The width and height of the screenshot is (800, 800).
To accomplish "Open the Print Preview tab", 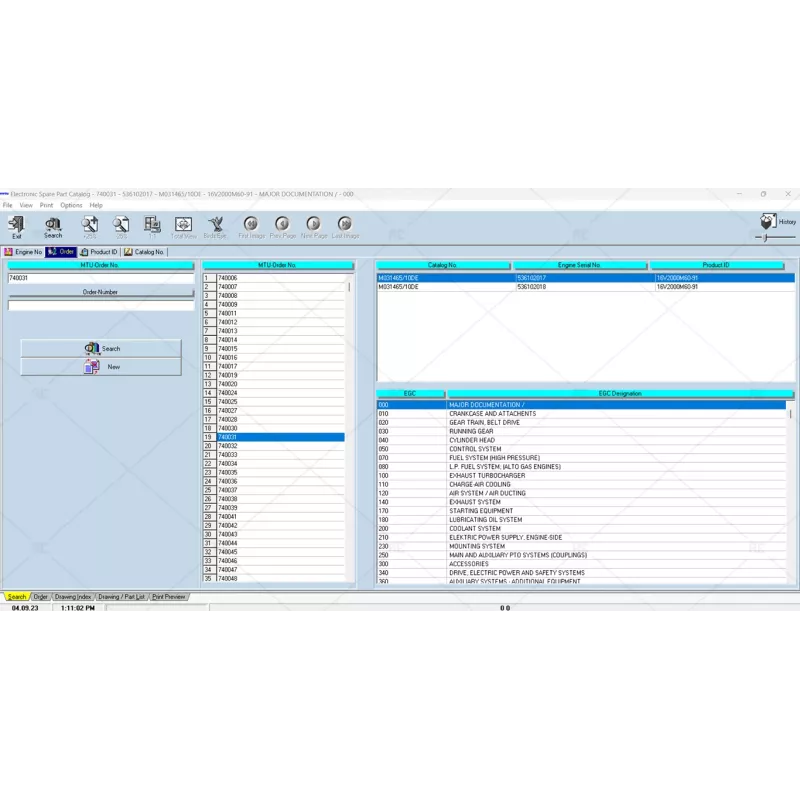I will coord(168,597).
